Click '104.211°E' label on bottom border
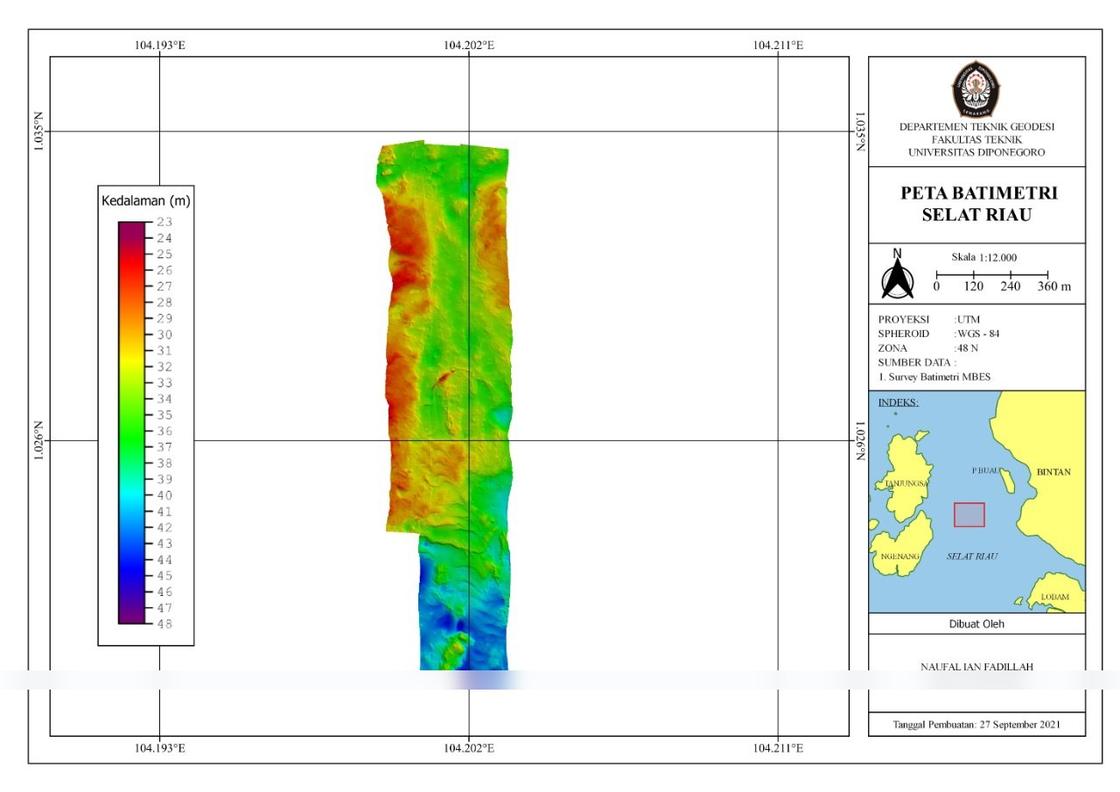Image resolution: width=1120 pixels, height=792 pixels. [x=779, y=748]
